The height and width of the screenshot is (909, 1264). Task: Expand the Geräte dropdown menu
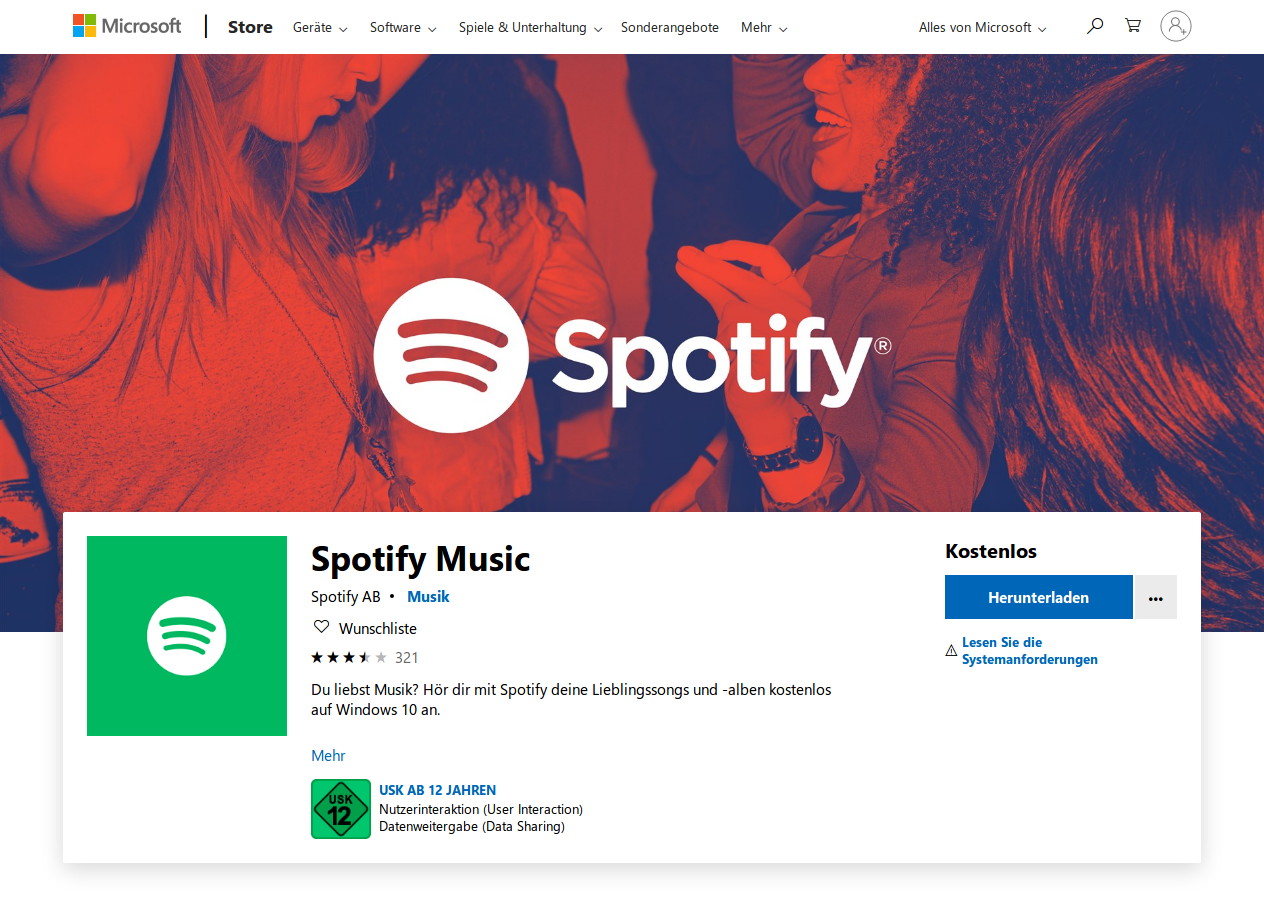[320, 28]
